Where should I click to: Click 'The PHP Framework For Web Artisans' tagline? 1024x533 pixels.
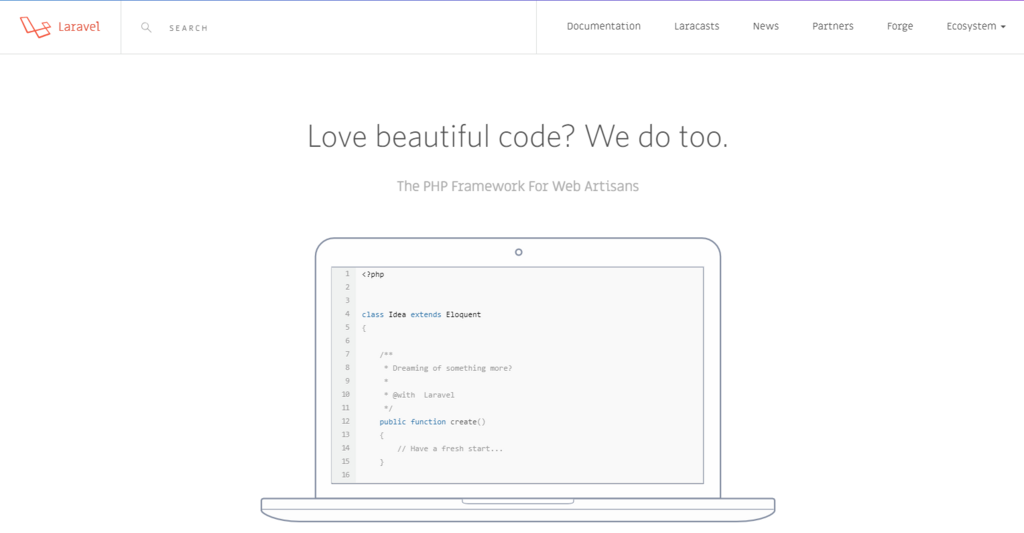pyautogui.click(x=517, y=186)
